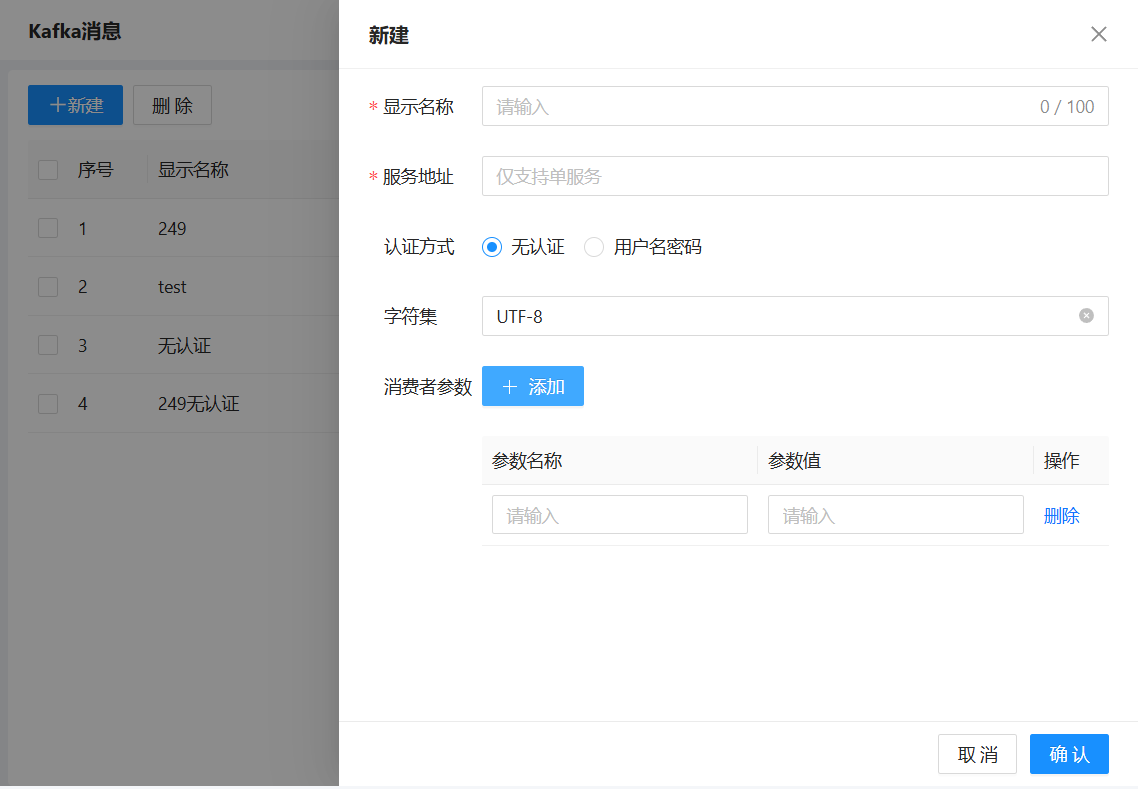Click the 参数名称 input box
The height and width of the screenshot is (789, 1138).
[x=619, y=515]
